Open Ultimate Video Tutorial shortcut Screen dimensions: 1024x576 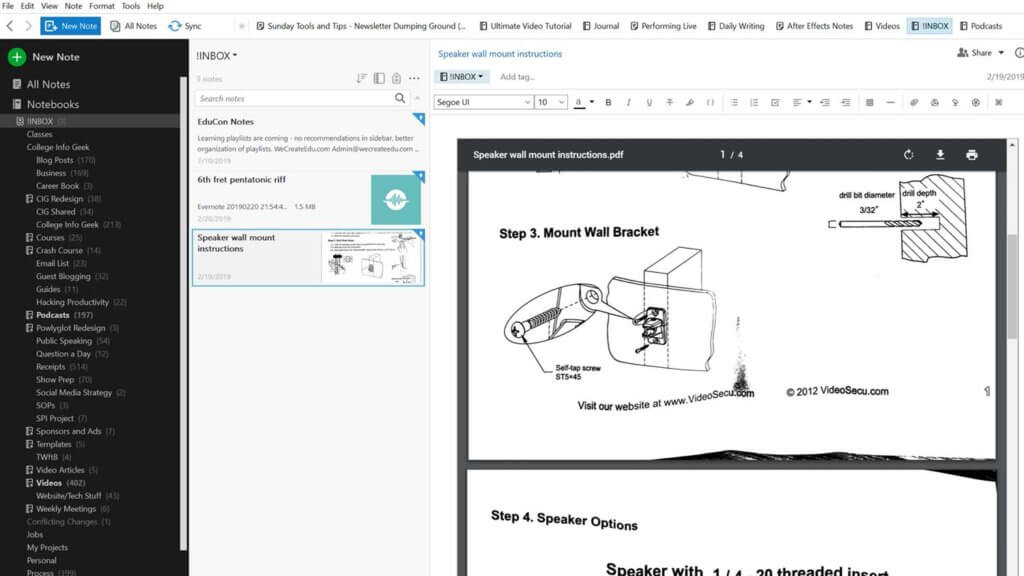(525, 26)
